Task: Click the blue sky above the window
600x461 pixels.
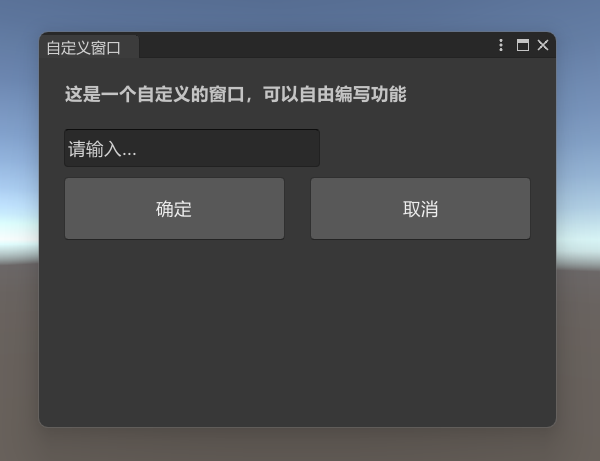Action: pyautogui.click(x=300, y=15)
